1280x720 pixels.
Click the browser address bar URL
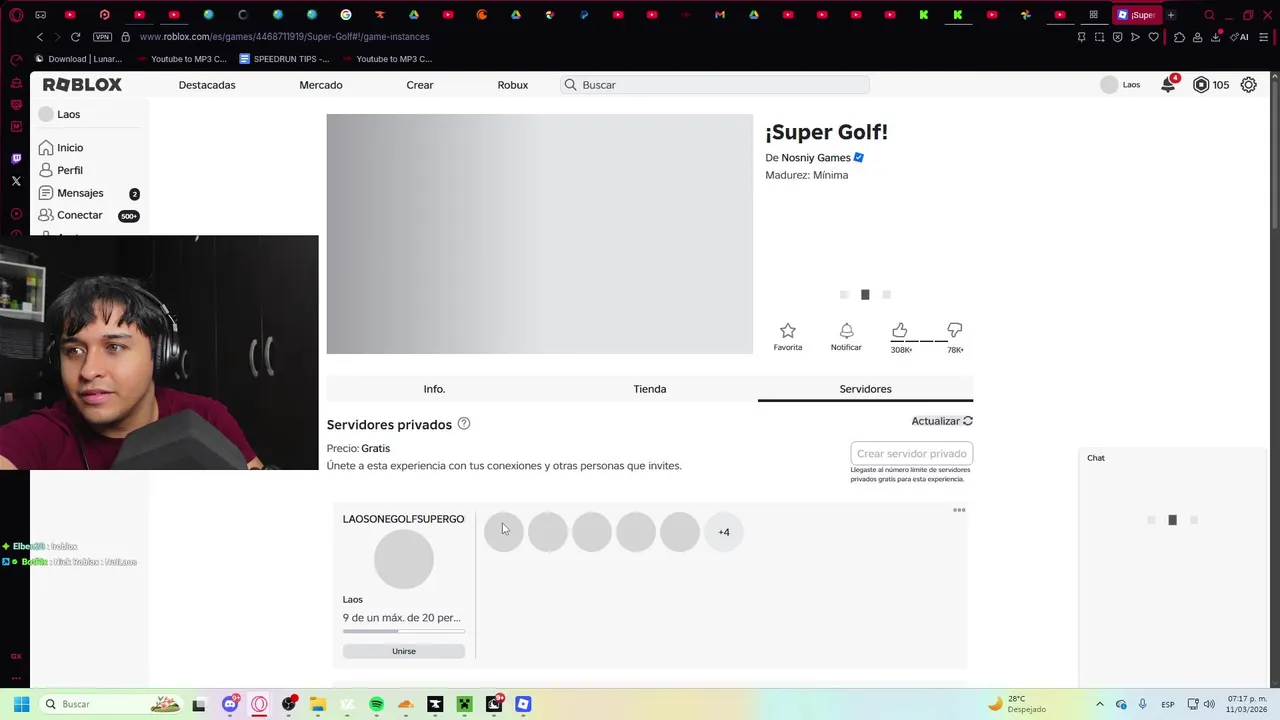click(285, 37)
